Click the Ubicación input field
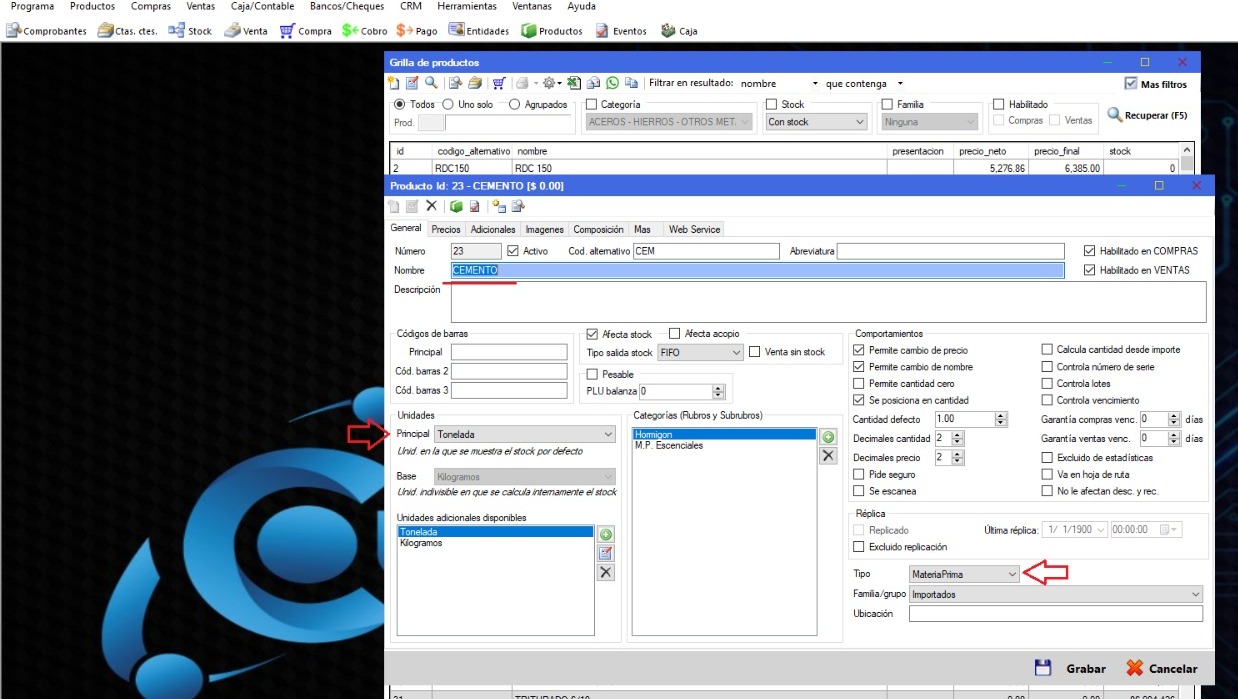Screen dimensions: 1238x699 1056,614
